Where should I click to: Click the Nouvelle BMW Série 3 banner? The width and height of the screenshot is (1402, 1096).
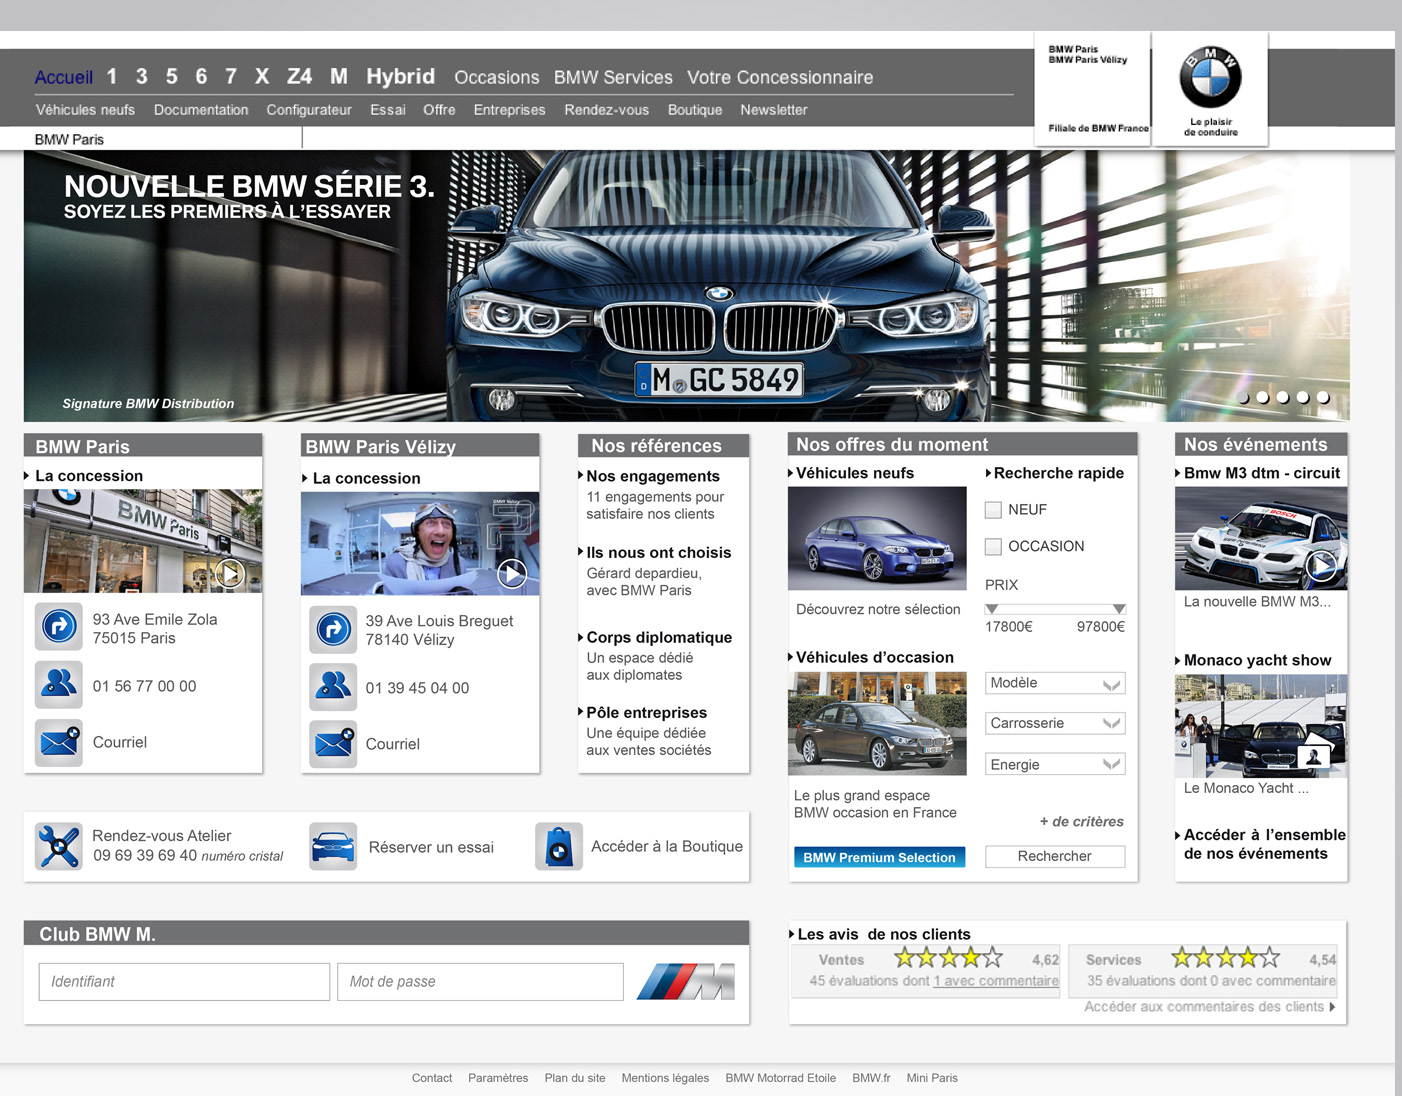pos(687,286)
